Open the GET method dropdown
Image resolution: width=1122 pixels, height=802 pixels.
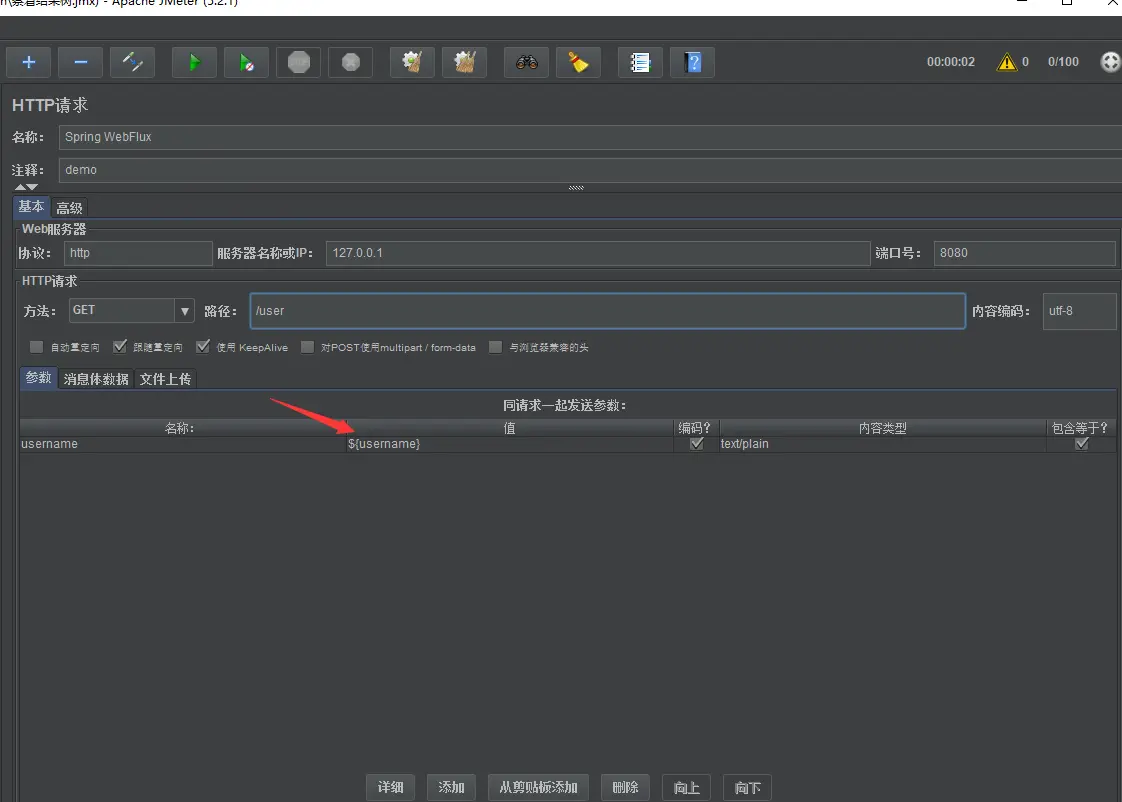coord(184,311)
